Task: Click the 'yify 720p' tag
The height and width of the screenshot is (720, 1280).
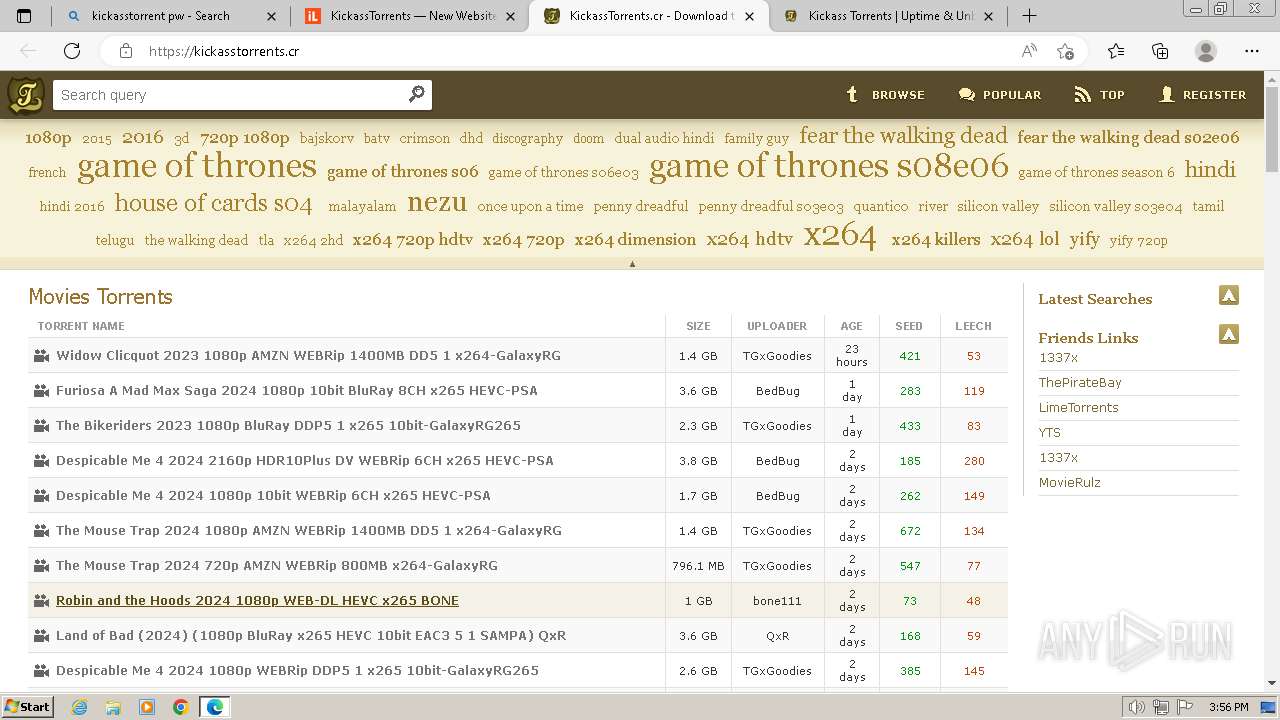Action: 1138,240
